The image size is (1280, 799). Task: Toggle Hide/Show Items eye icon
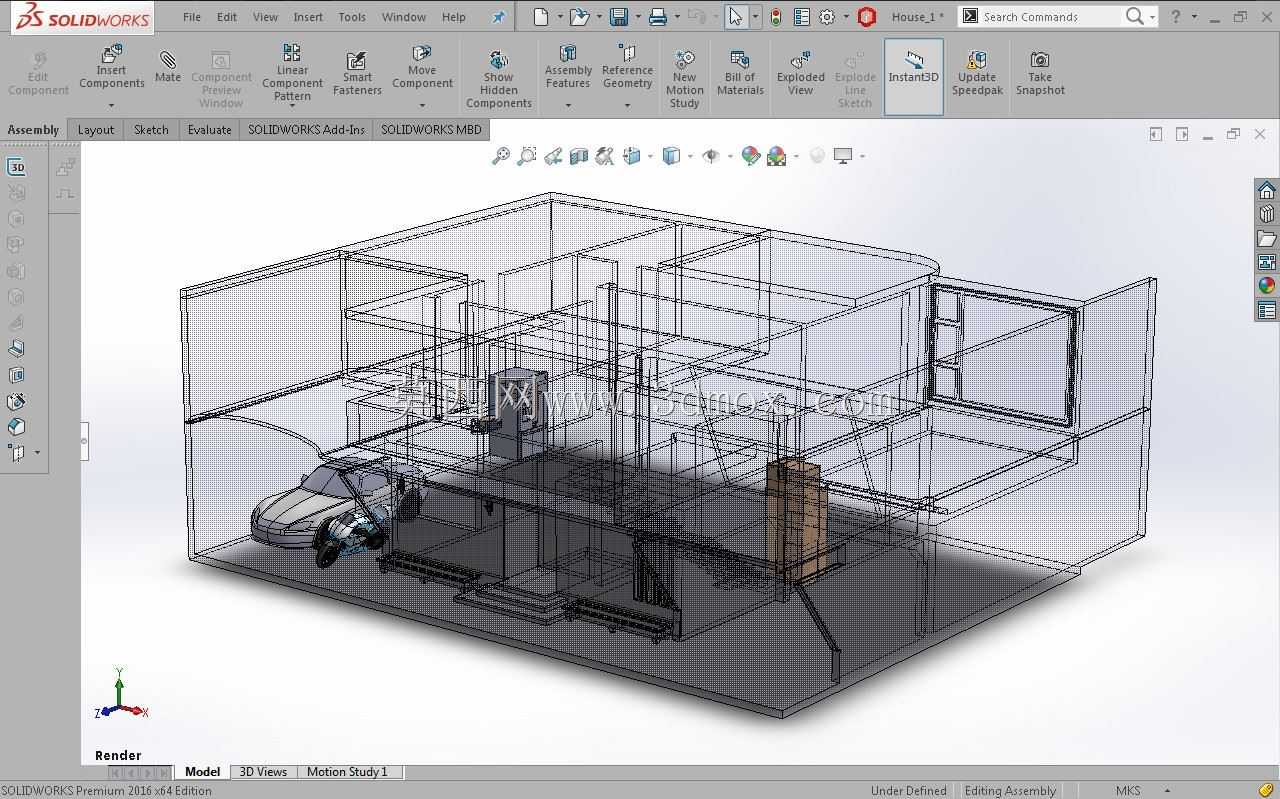pos(711,156)
